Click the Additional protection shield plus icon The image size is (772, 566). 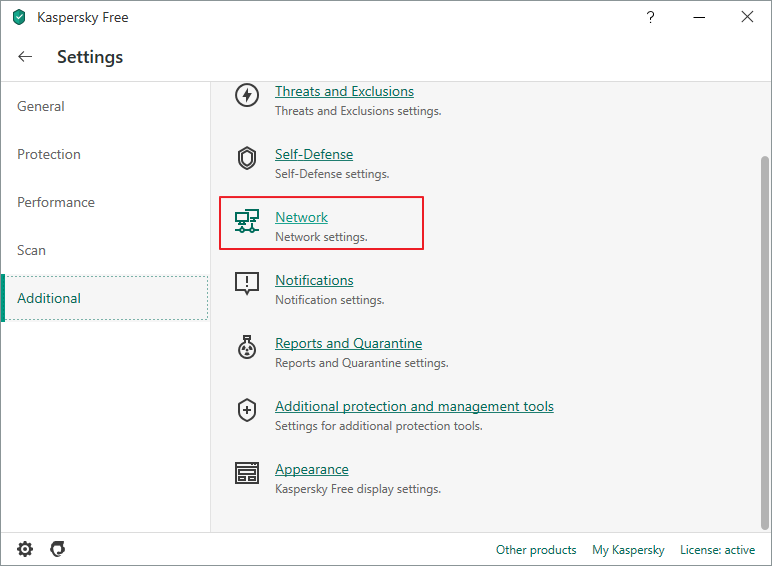click(x=247, y=410)
